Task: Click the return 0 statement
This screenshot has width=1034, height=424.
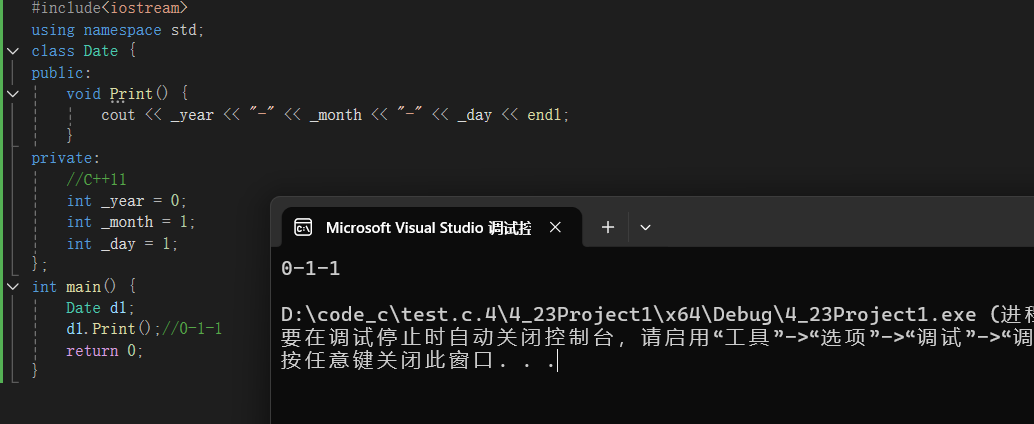Action: pos(105,351)
